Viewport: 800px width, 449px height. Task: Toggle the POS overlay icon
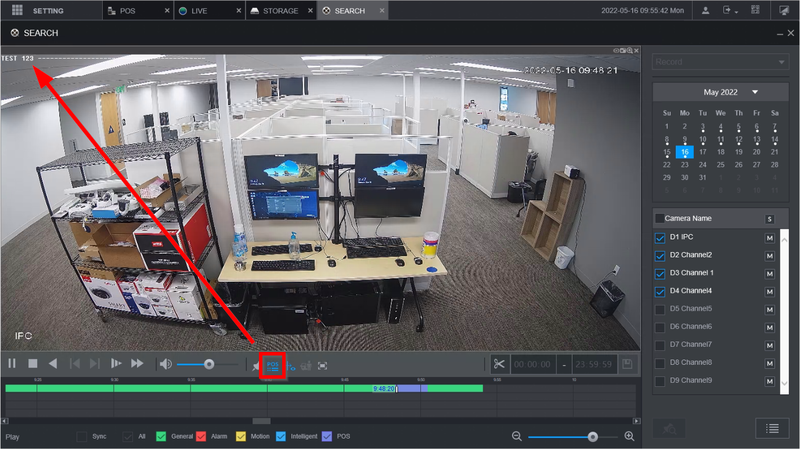[x=272, y=366]
